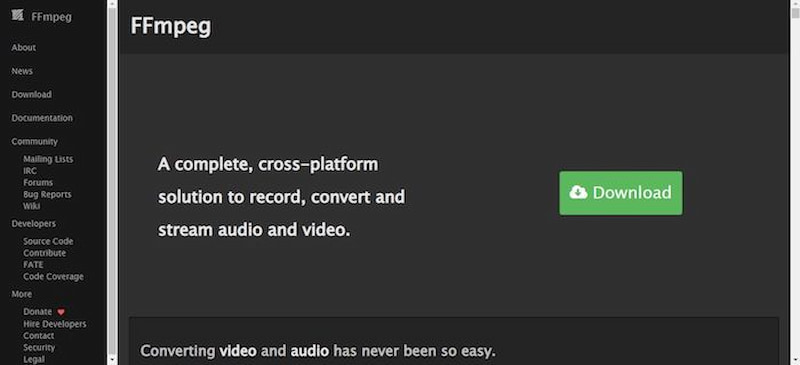Click the page scrollbar up arrow

pyautogui.click(x=795, y=4)
